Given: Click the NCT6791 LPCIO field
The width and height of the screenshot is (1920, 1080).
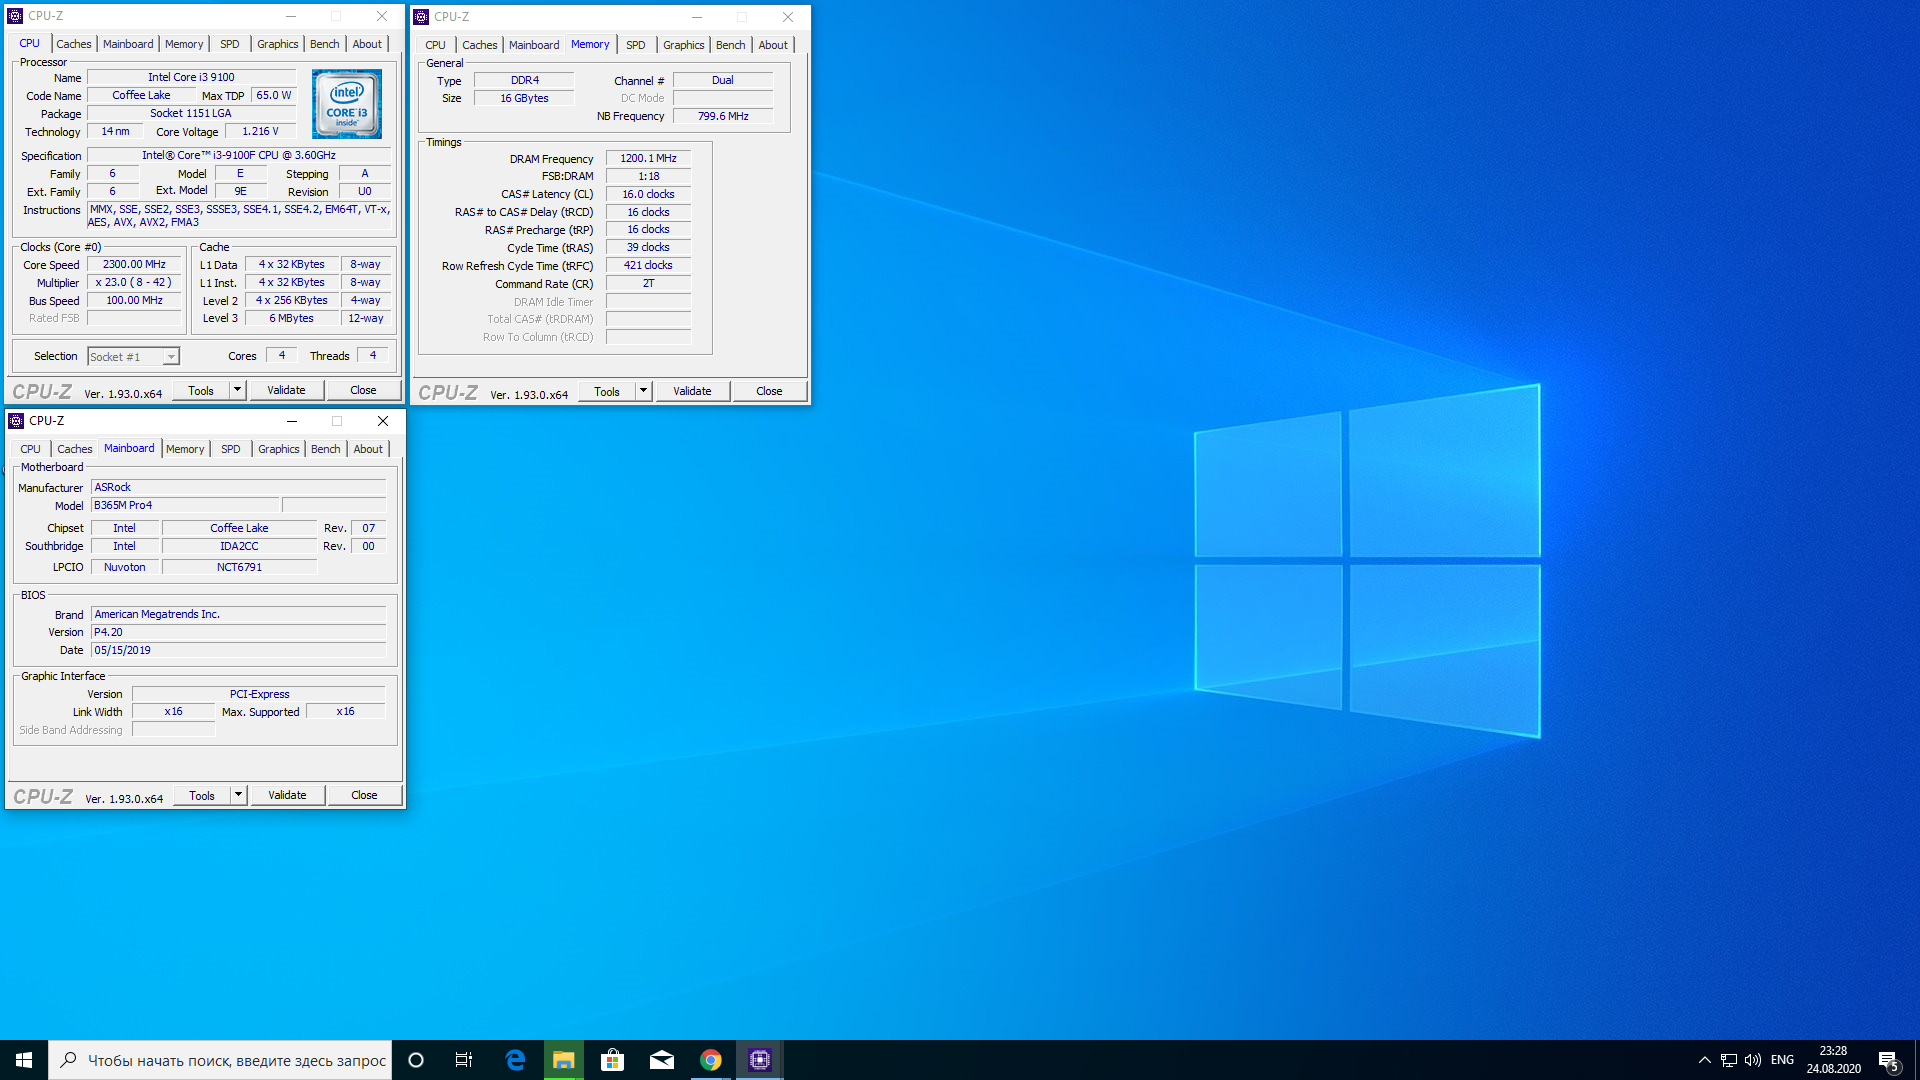Looking at the screenshot, I should click(x=239, y=567).
